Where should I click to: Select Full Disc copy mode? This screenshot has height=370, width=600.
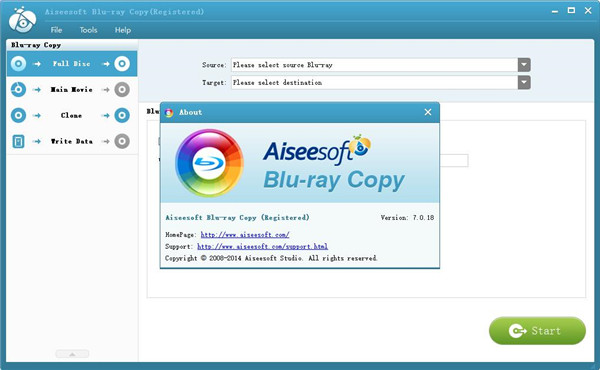[x=72, y=64]
